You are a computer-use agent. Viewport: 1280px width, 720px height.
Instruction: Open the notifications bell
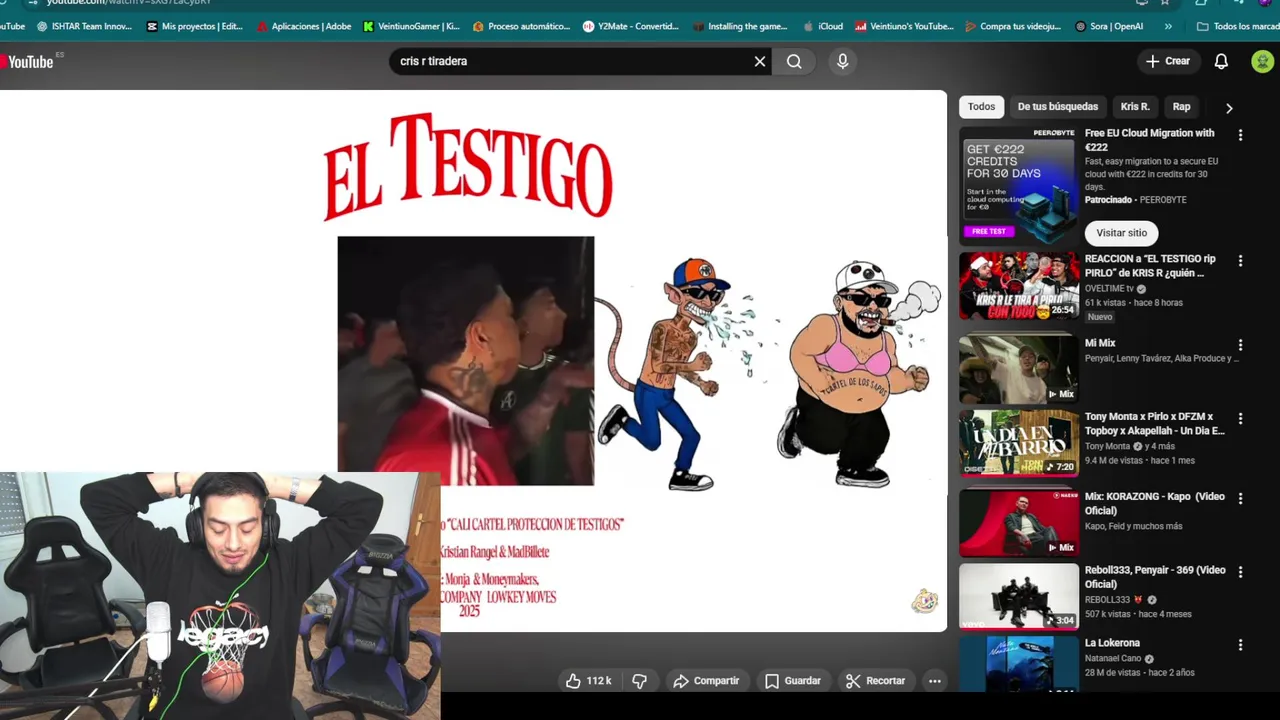[x=1221, y=62]
